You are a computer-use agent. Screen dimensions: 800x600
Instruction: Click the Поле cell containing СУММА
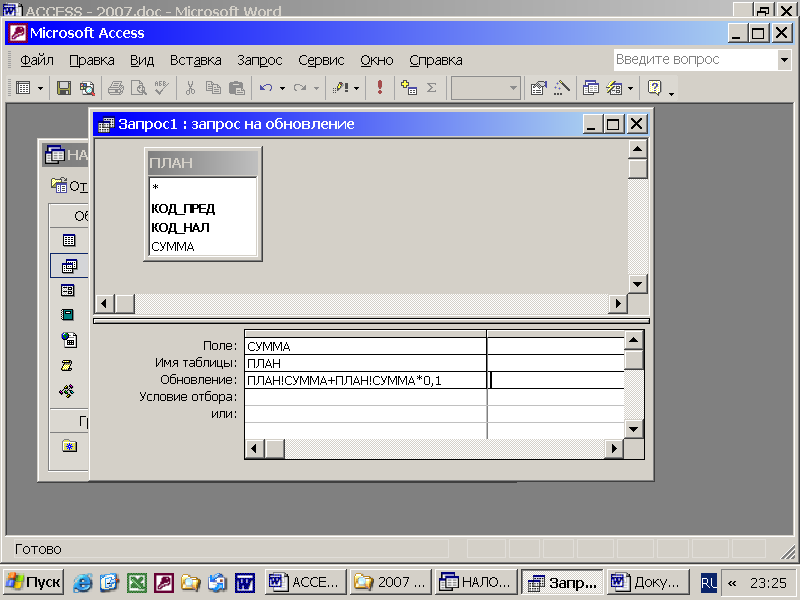click(x=365, y=346)
